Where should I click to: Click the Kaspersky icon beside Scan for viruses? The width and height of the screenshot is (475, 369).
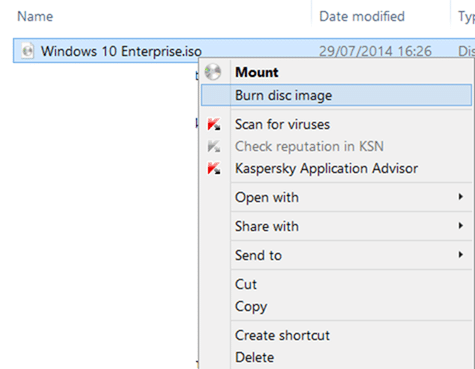pos(214,124)
